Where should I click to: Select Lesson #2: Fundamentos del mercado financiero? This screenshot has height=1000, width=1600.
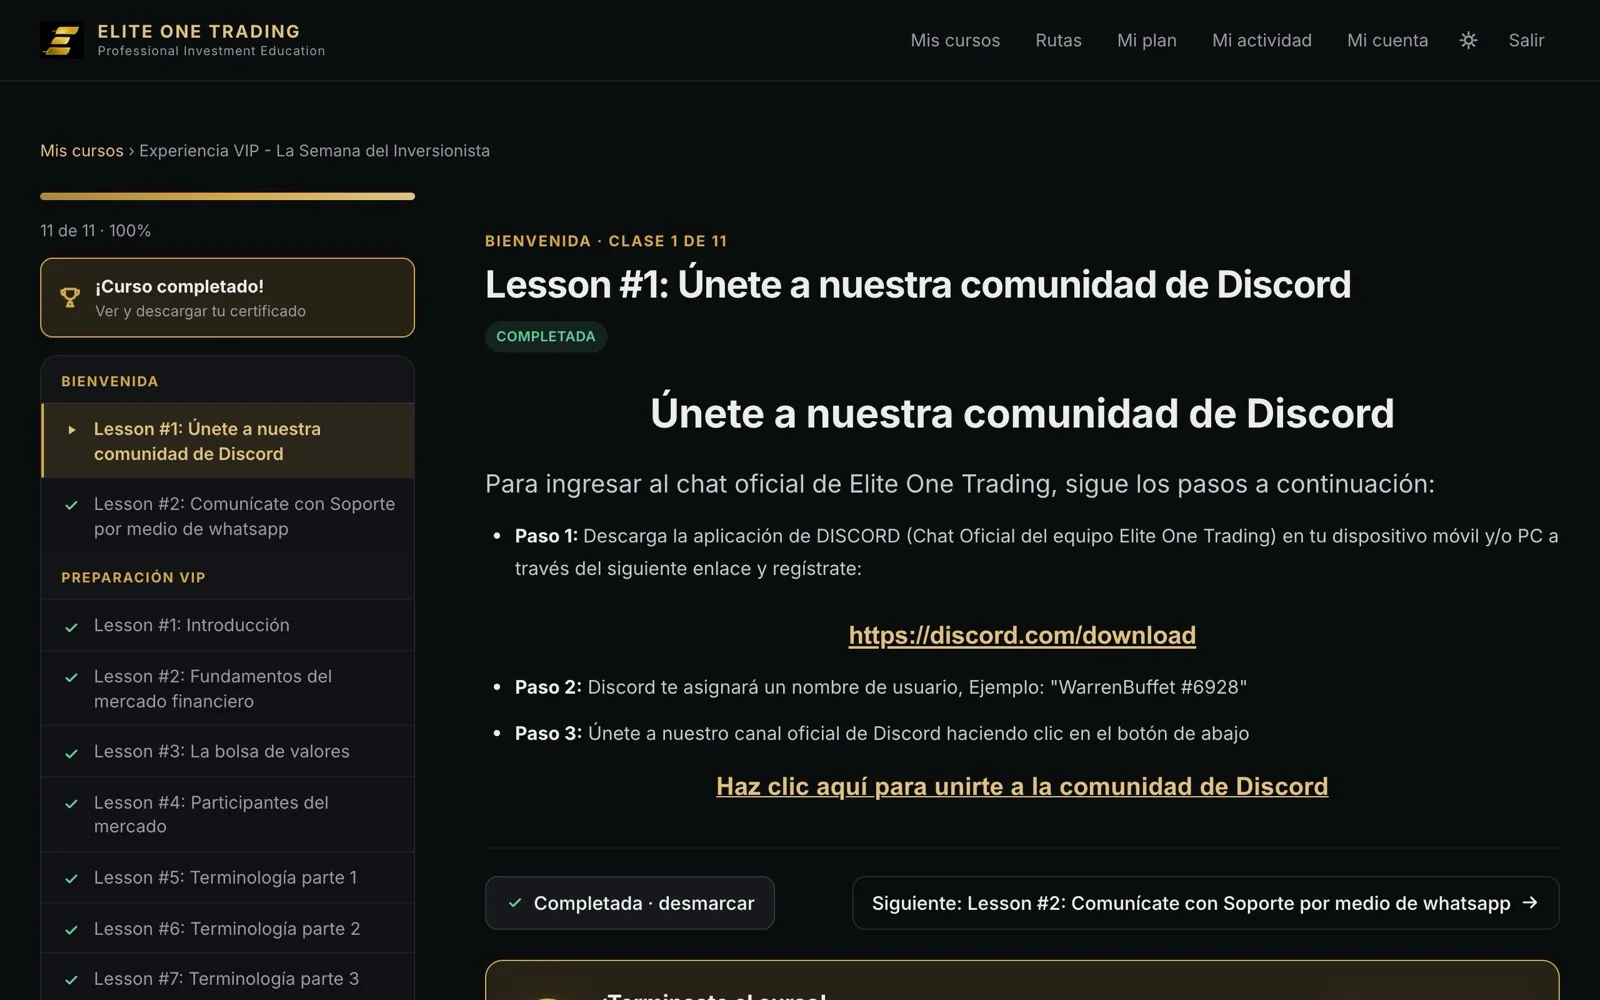tap(228, 688)
